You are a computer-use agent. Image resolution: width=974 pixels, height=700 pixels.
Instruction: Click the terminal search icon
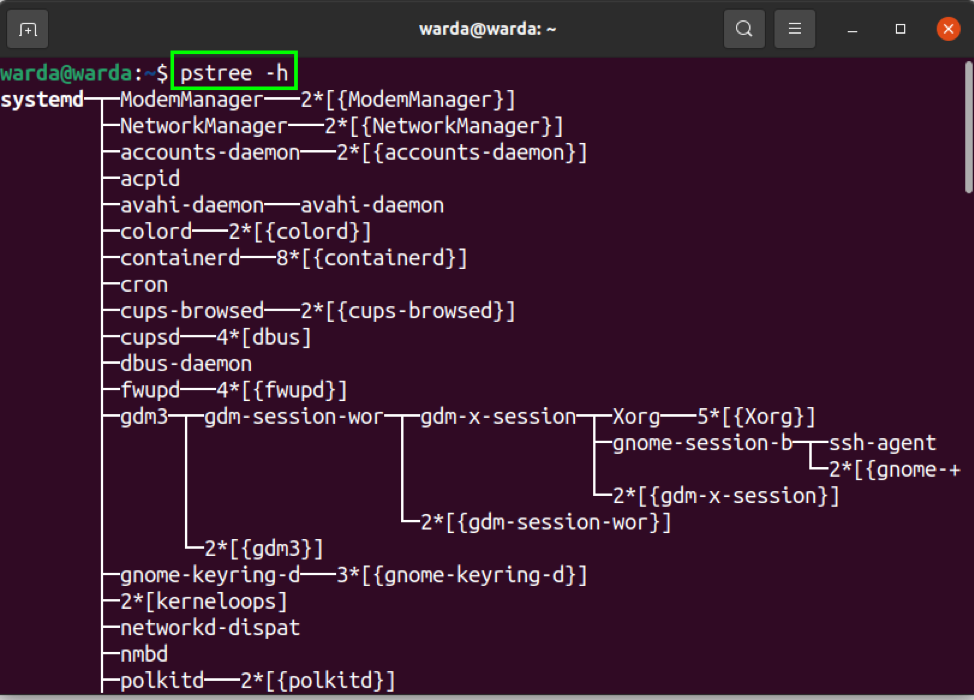[x=744, y=29]
